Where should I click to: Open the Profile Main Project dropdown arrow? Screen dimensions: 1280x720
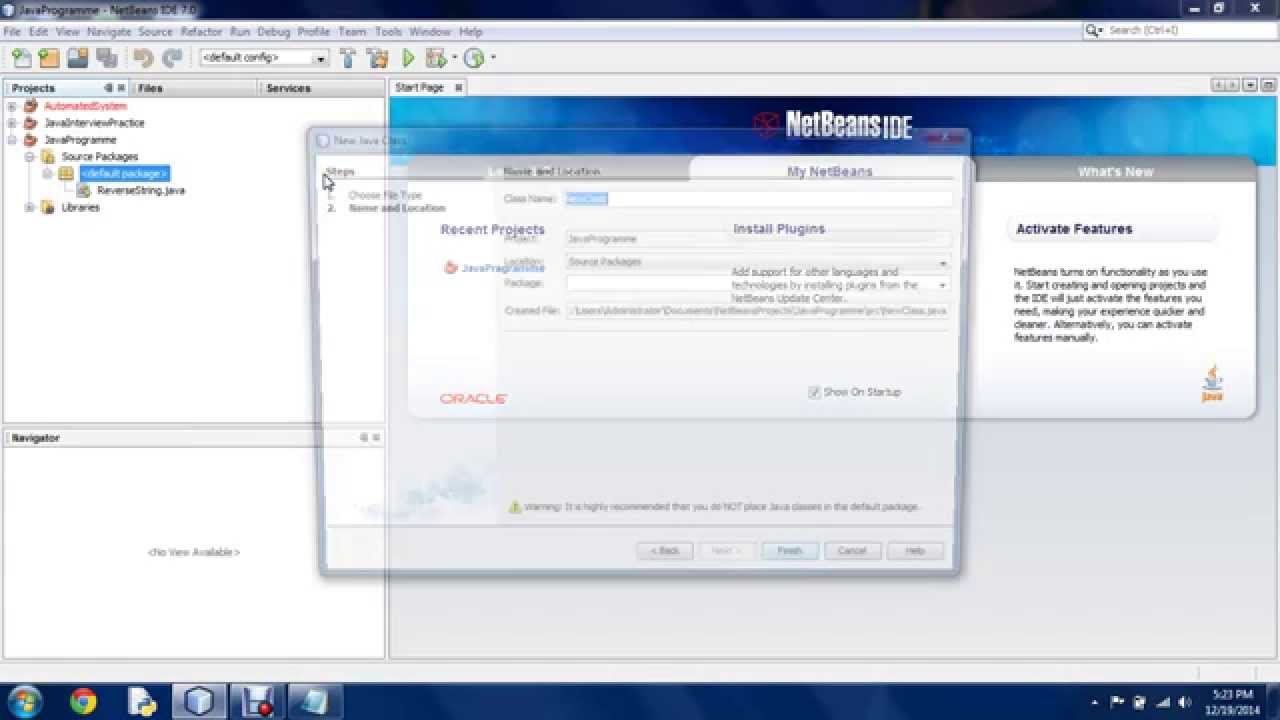point(493,58)
